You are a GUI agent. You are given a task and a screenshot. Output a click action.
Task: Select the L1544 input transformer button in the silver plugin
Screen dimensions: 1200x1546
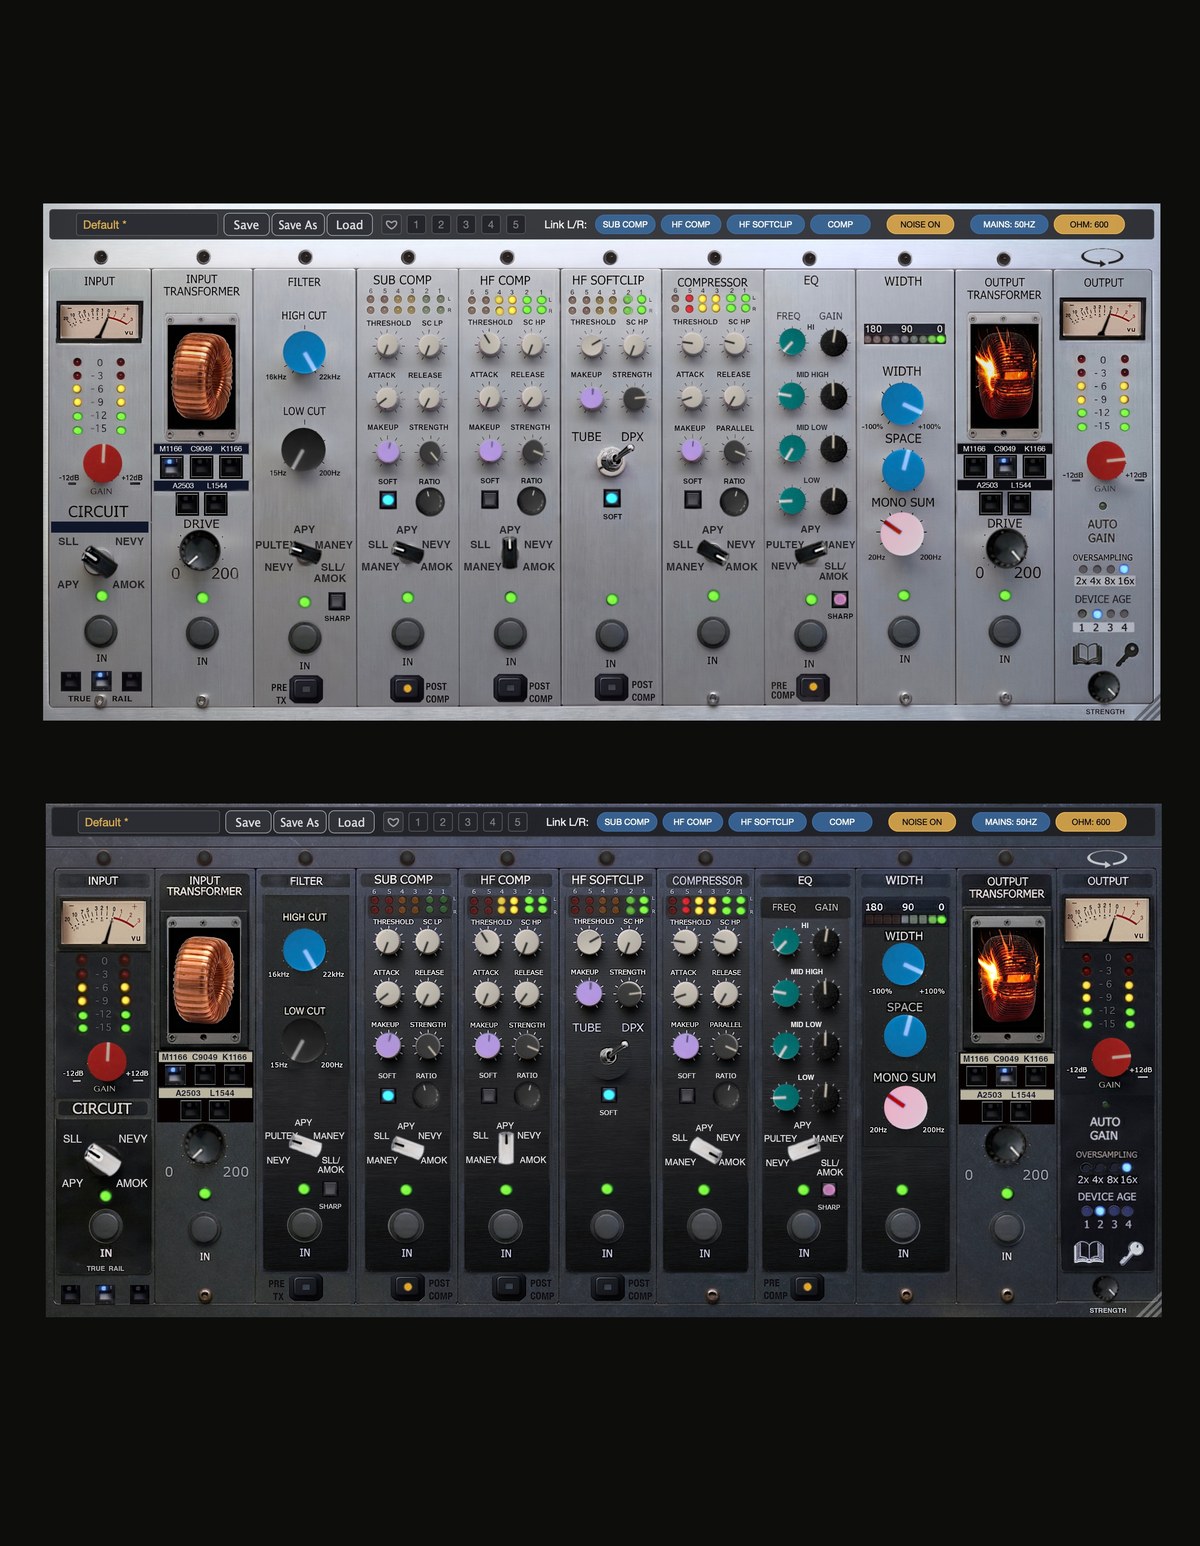point(216,503)
